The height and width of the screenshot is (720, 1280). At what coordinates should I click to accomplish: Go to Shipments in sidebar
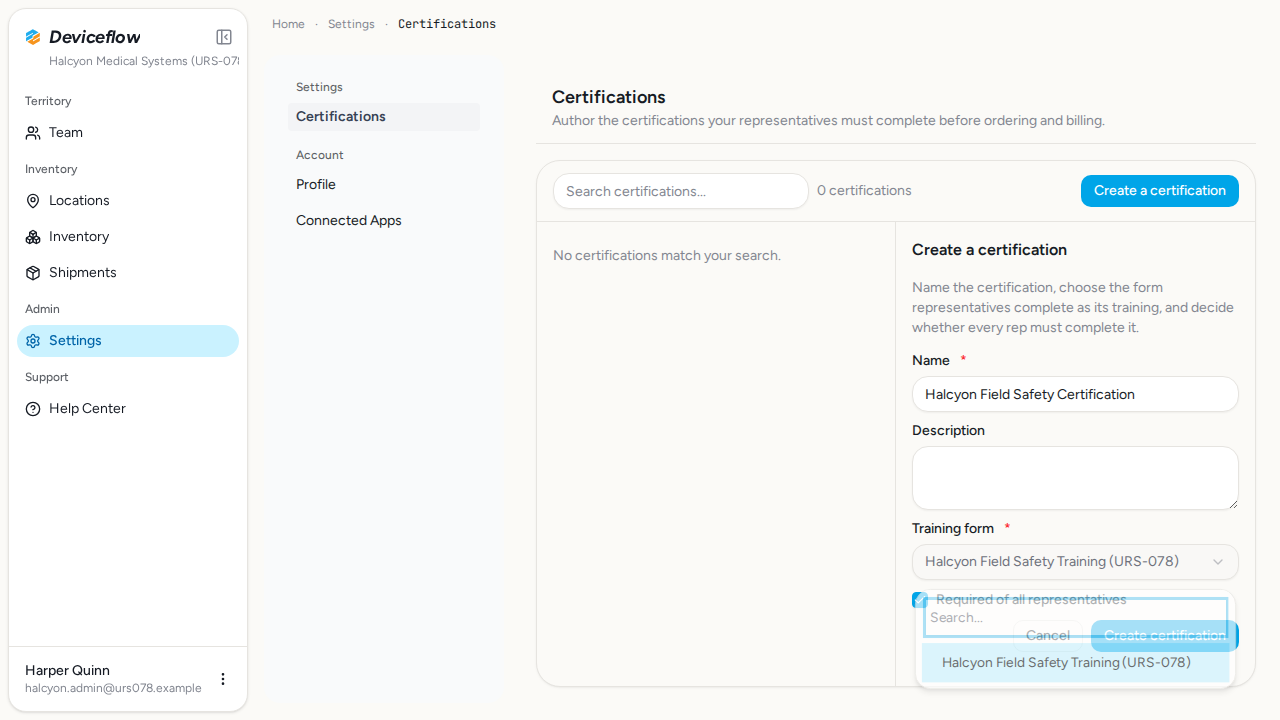pos(128,273)
